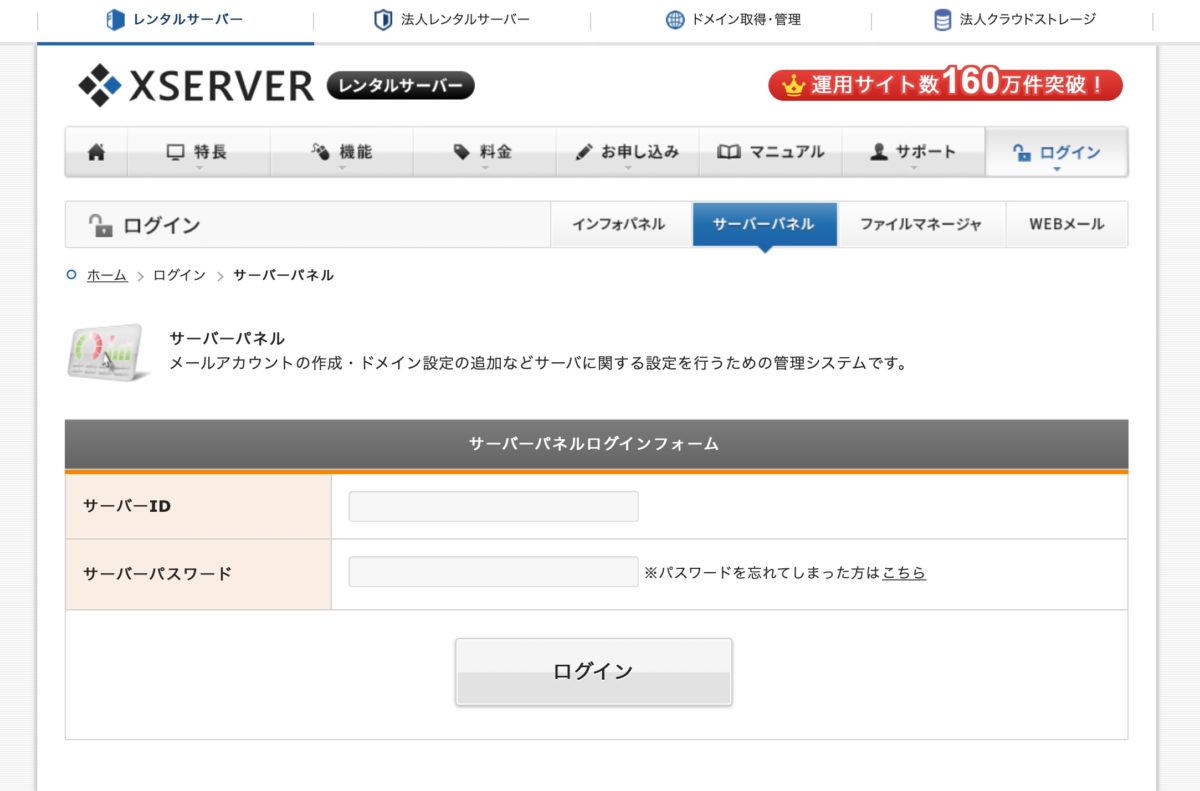
Task: Click the レンタルサーバー badge beside the logo
Action: [x=401, y=86]
